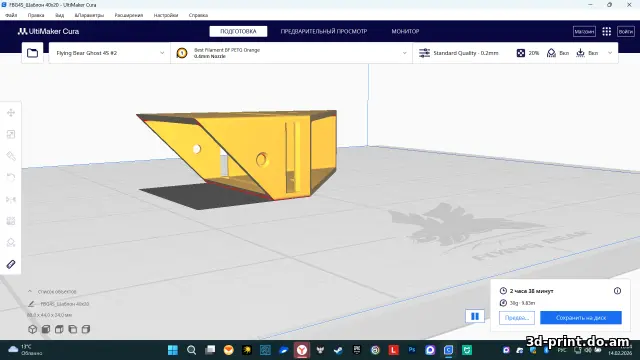Switch to the right side camera view
This screenshot has width=640, height=360.
tap(86, 329)
